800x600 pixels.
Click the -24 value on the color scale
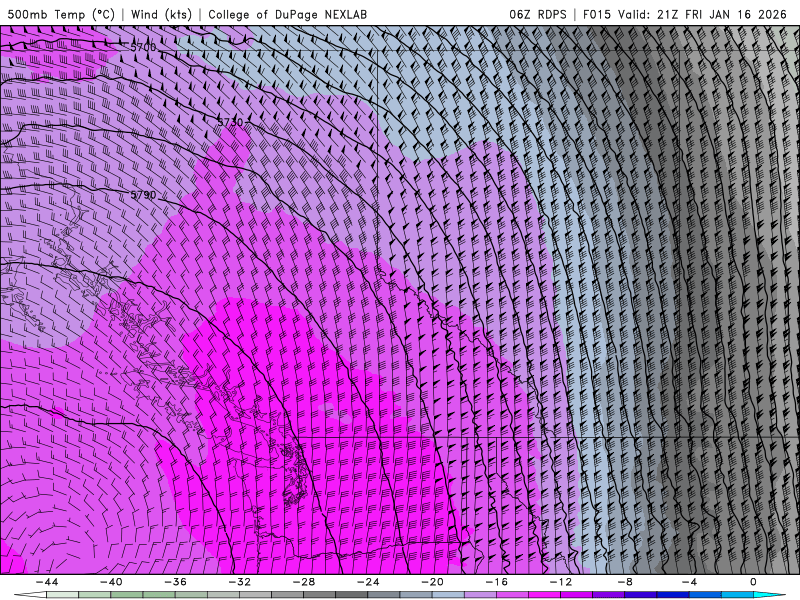pos(368,582)
